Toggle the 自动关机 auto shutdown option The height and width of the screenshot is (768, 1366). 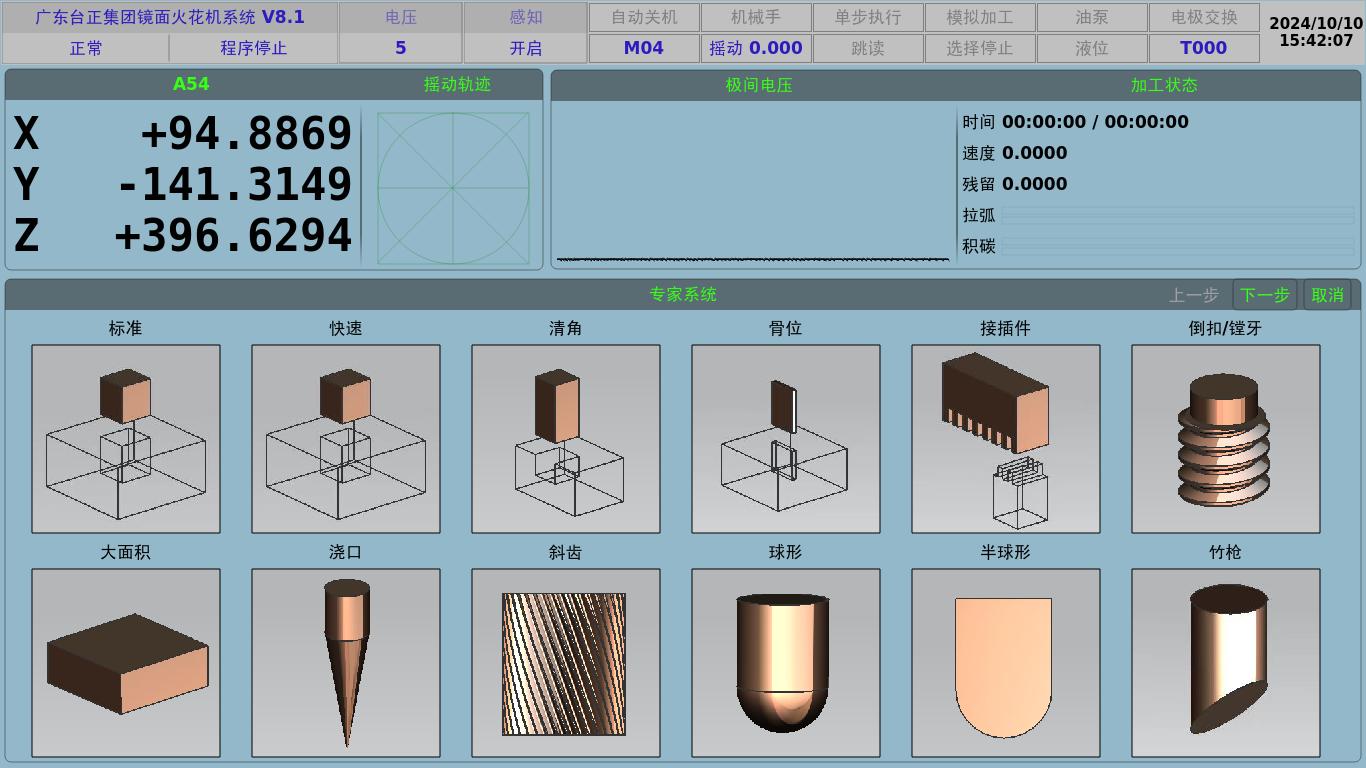tap(644, 17)
